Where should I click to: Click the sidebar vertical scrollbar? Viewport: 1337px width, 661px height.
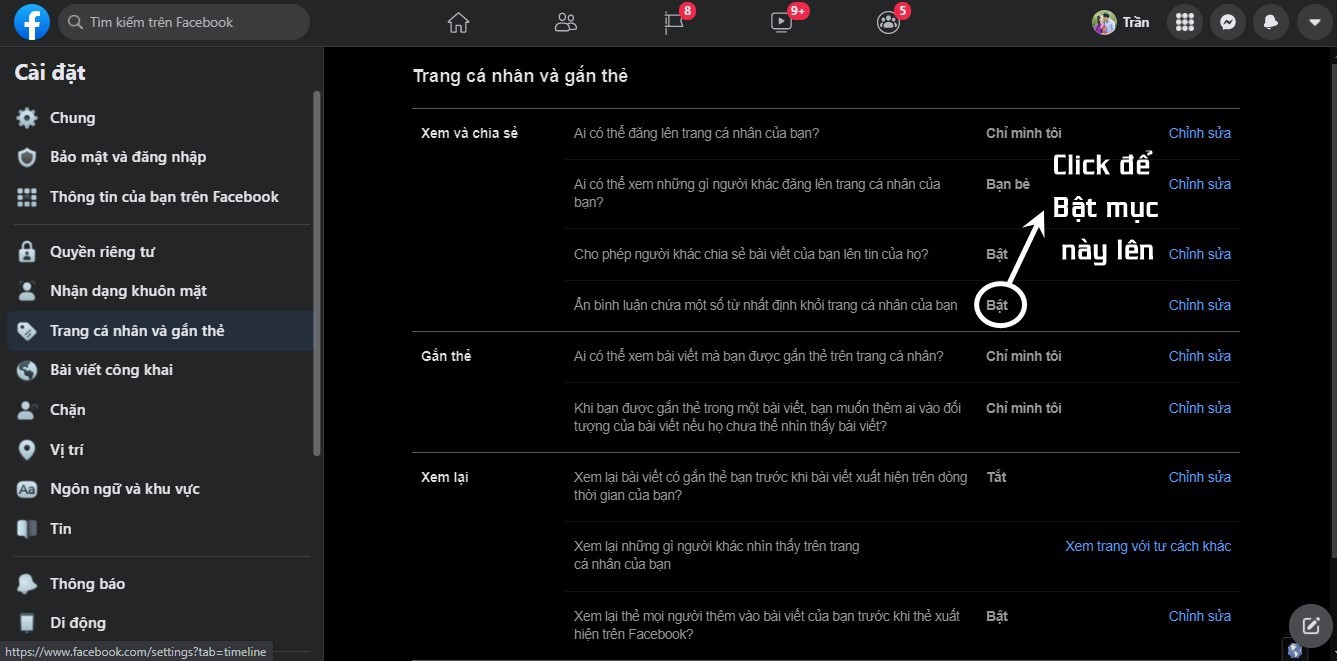click(317, 270)
